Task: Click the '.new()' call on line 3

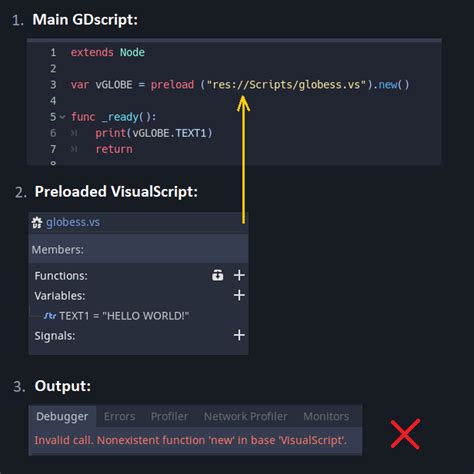Action: [x=391, y=85]
